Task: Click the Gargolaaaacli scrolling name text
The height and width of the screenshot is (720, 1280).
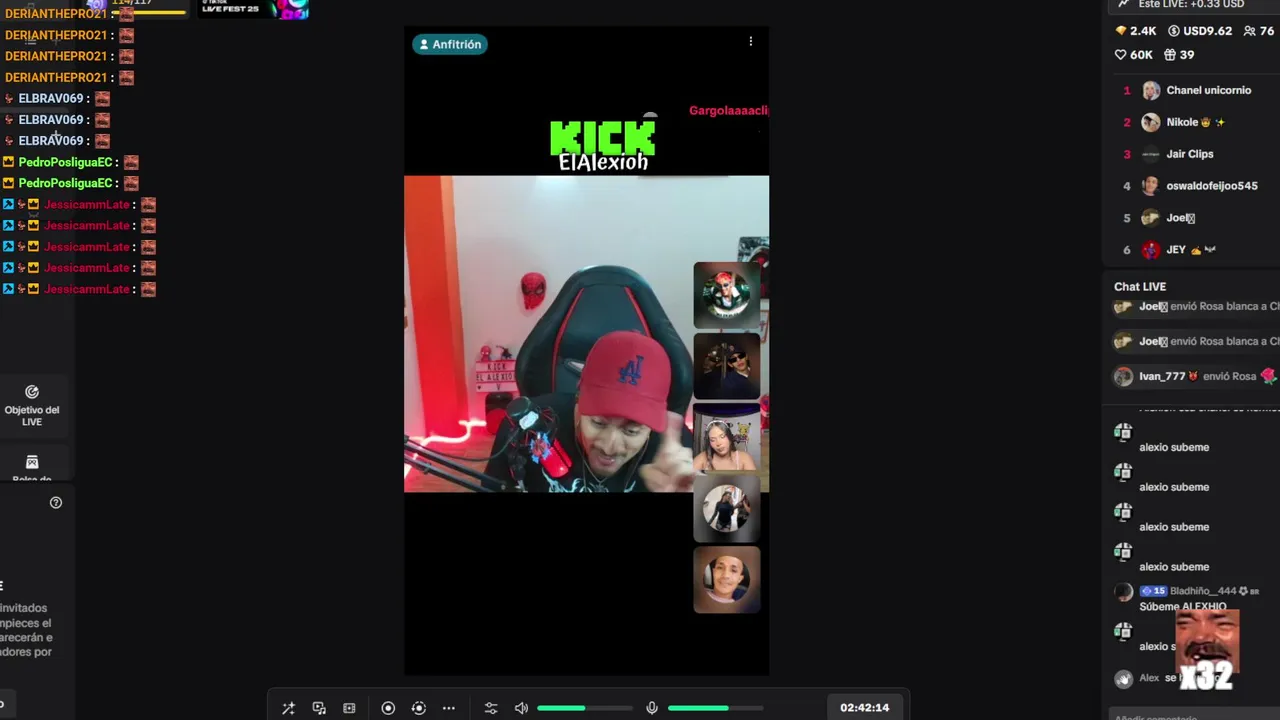Action: (728, 111)
